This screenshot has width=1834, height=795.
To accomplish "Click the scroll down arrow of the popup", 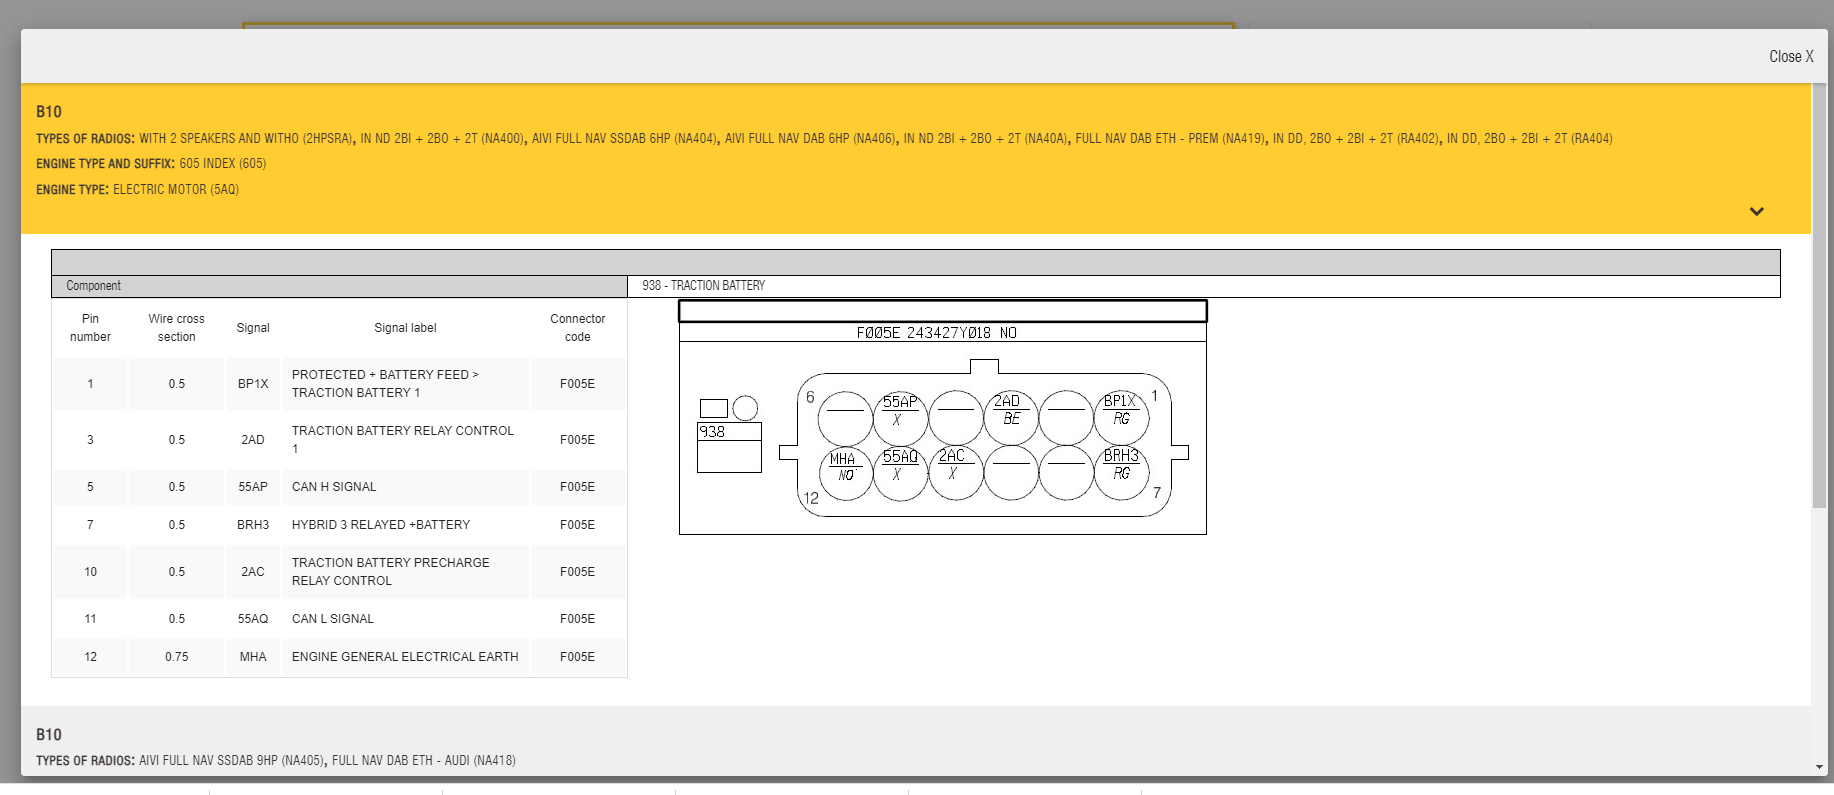I will click(x=1819, y=767).
